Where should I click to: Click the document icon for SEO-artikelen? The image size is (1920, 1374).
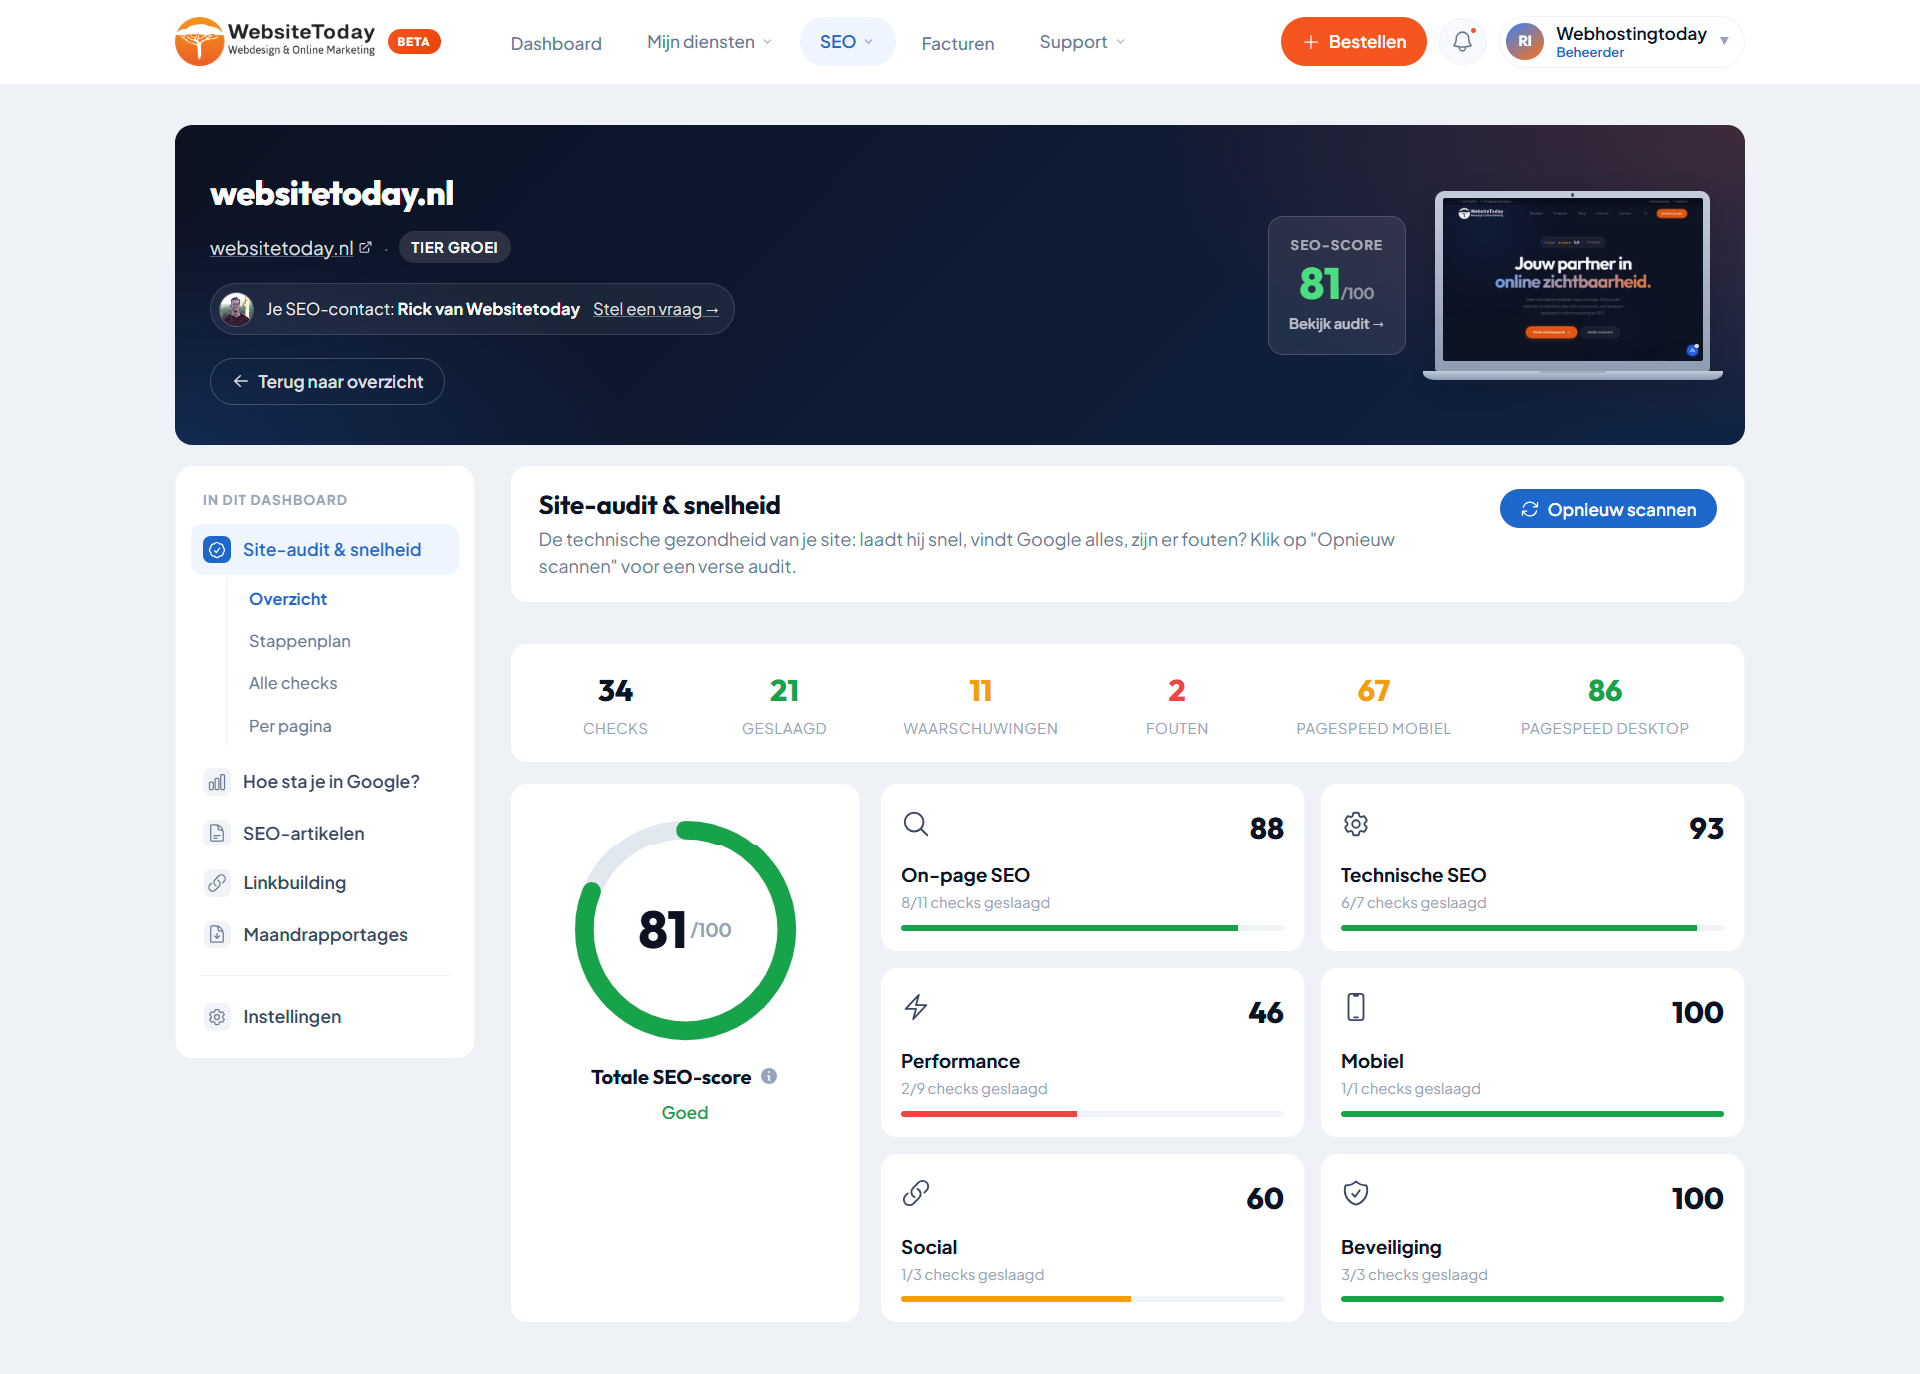click(217, 833)
